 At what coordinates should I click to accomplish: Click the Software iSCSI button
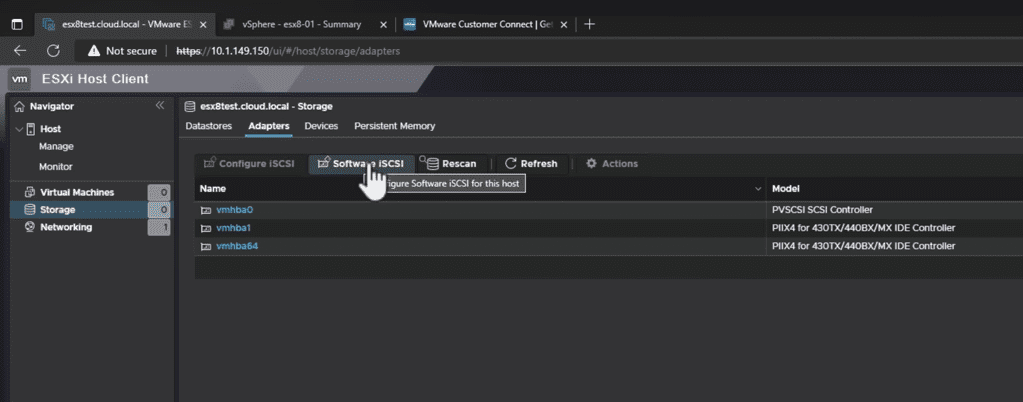tap(361, 164)
